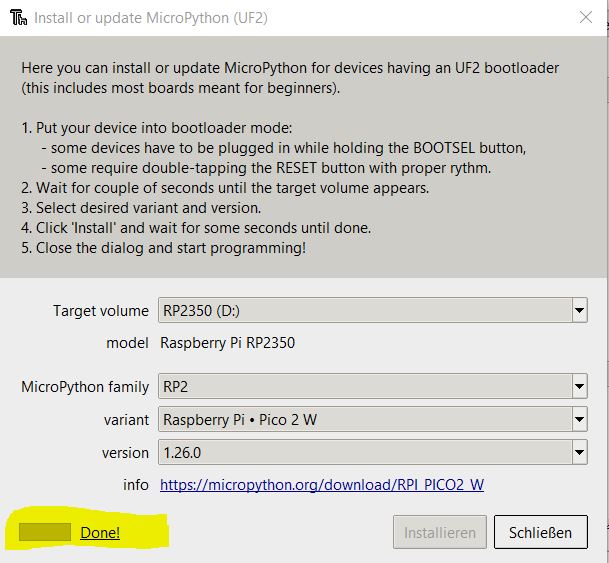Expand the Target volume dropdown arrow
Image resolution: width=609 pixels, height=563 pixels.
579,311
